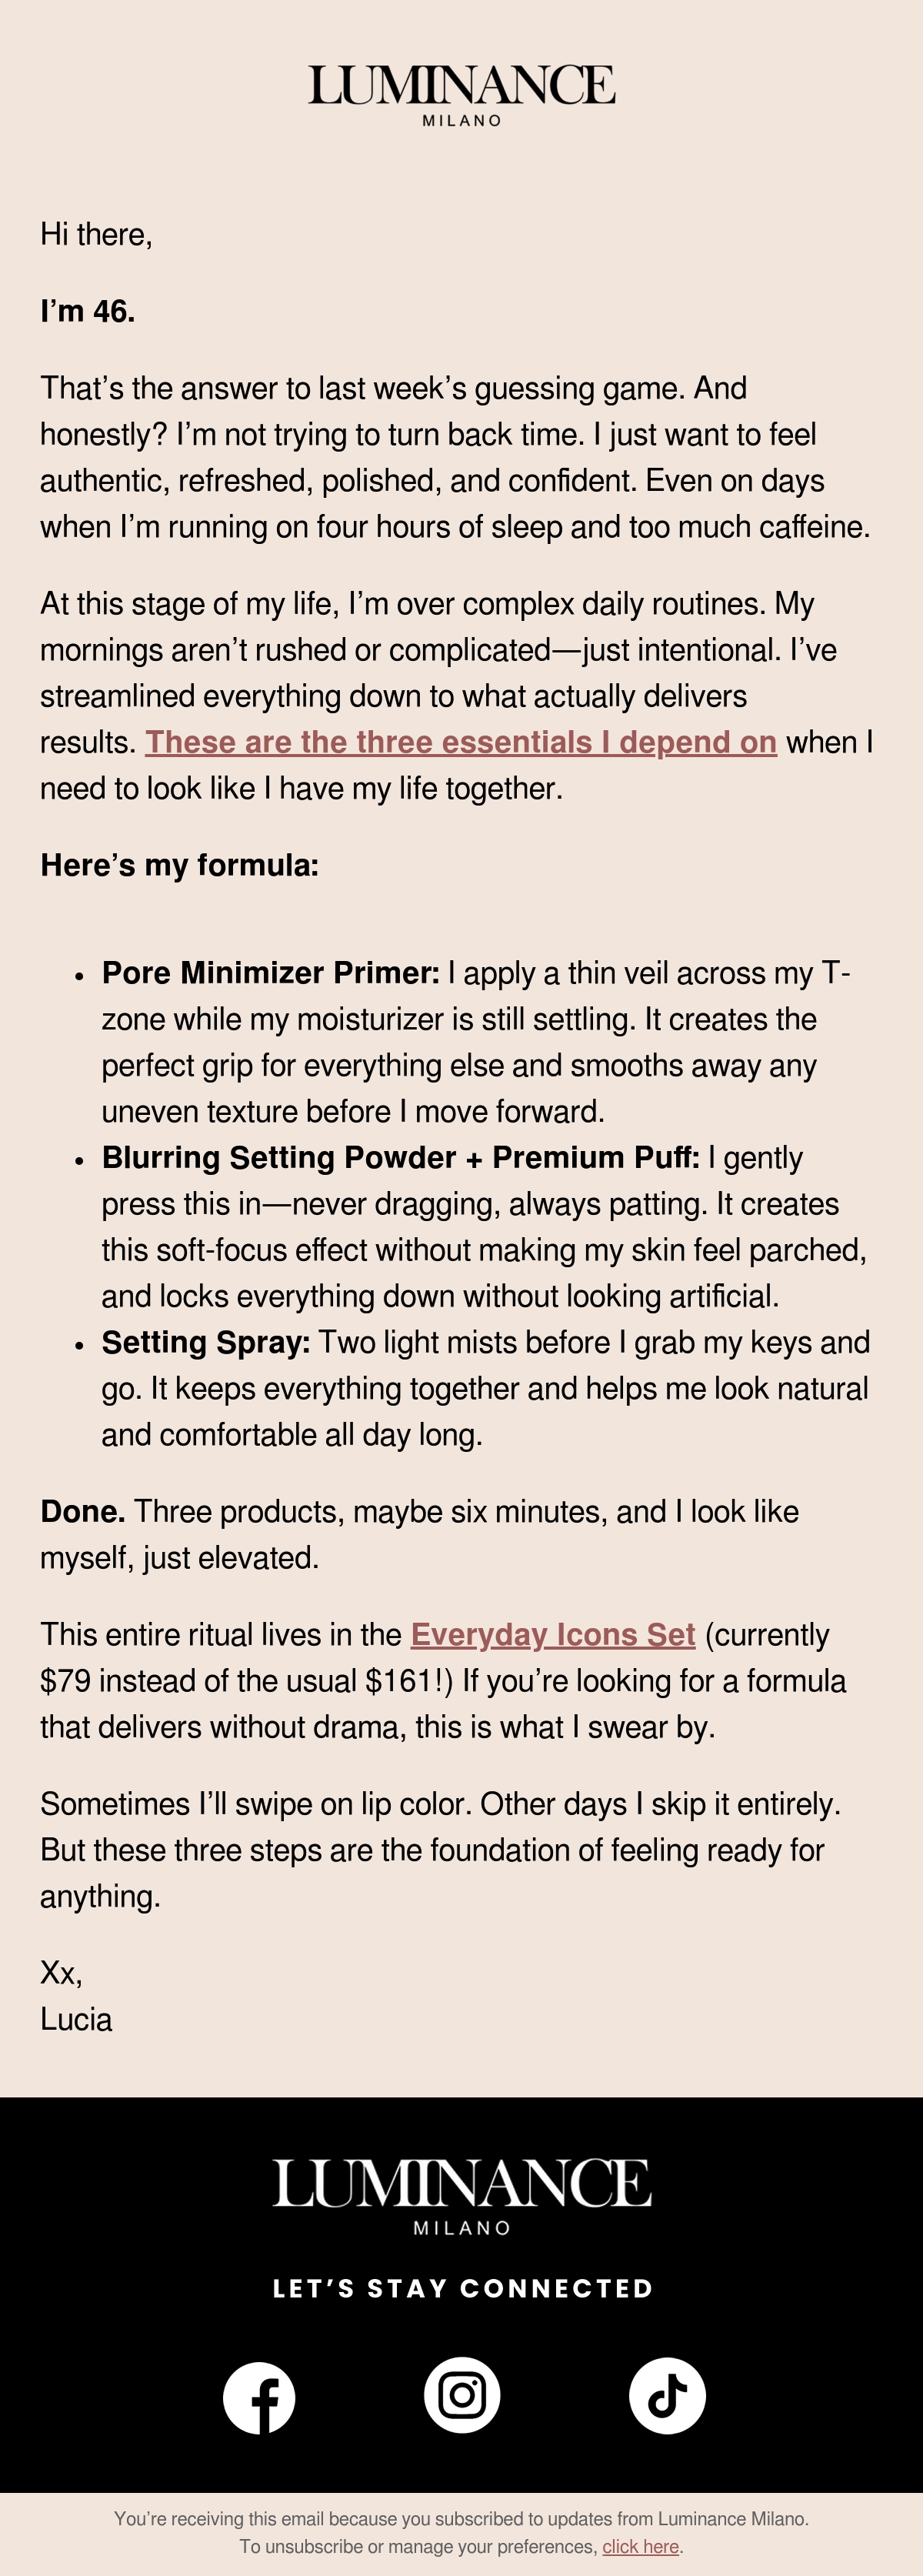Open the Instagram social icon
The height and width of the screenshot is (2576, 923).
click(x=462, y=2395)
